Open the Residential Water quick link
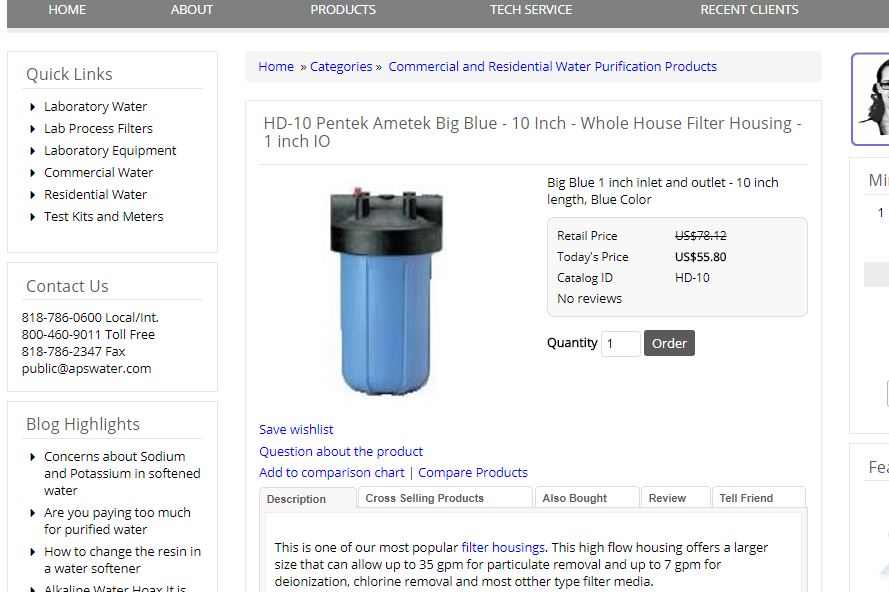The image size is (889, 592). (95, 194)
